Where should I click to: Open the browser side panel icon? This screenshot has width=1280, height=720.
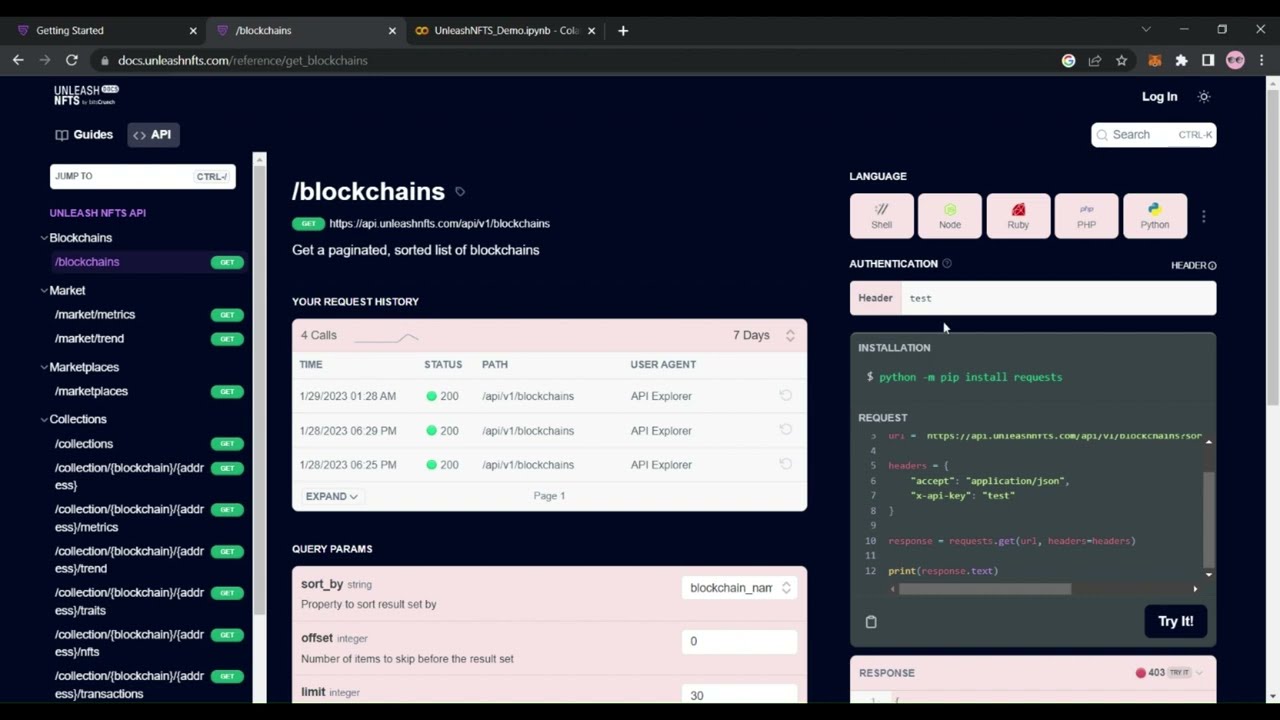[1208, 61]
